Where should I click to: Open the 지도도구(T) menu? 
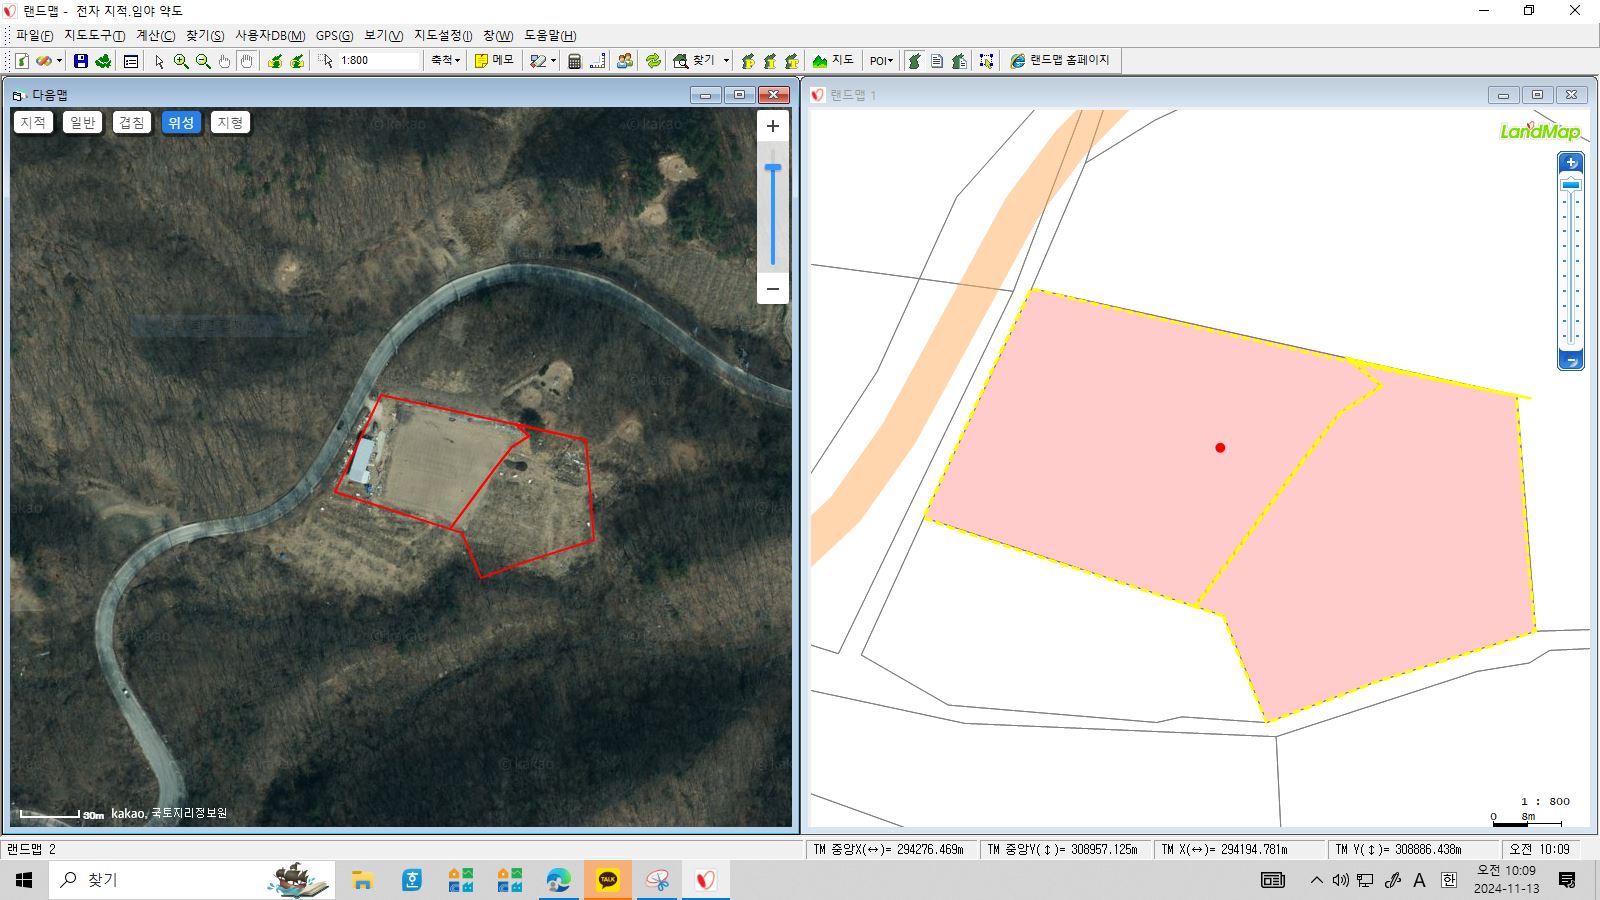tap(94, 35)
